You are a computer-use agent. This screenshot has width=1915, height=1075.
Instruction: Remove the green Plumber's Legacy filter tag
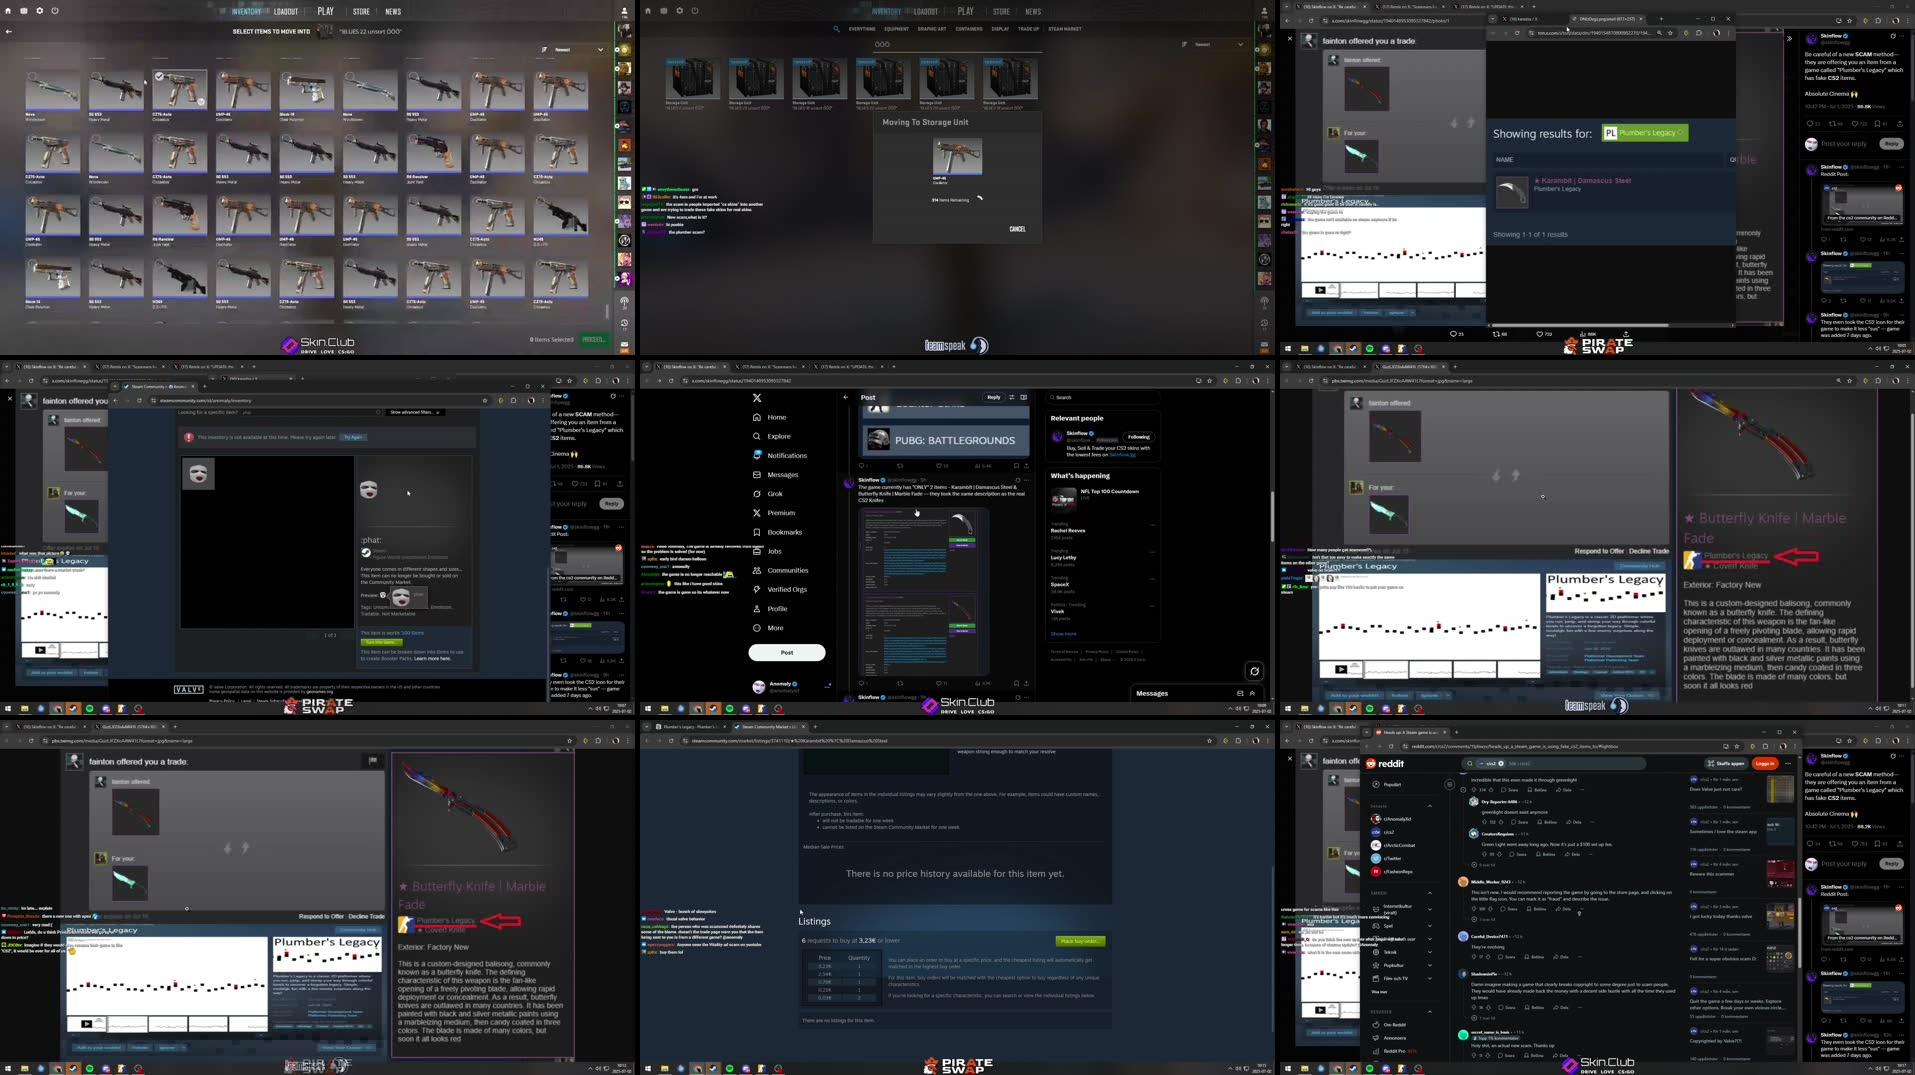1681,133
